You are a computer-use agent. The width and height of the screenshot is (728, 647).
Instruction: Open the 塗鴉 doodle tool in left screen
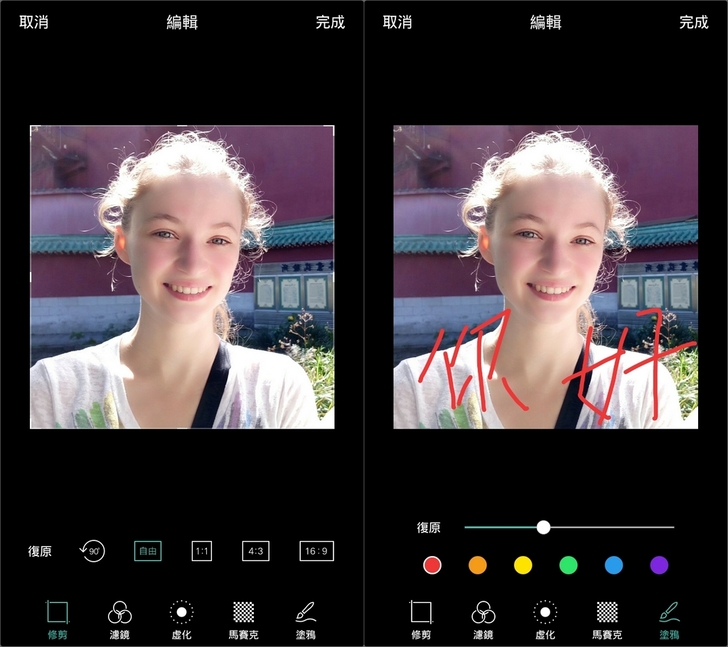coord(306,620)
